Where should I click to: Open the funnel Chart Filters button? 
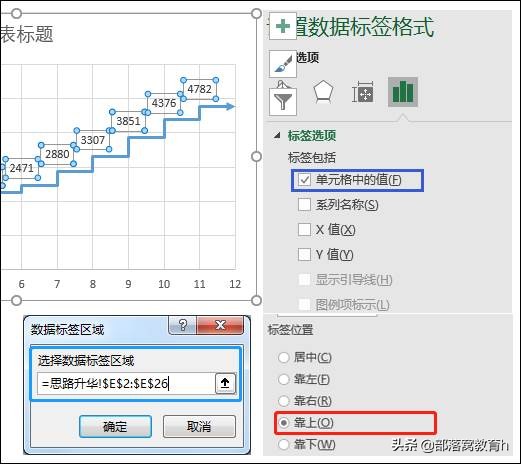click(283, 101)
